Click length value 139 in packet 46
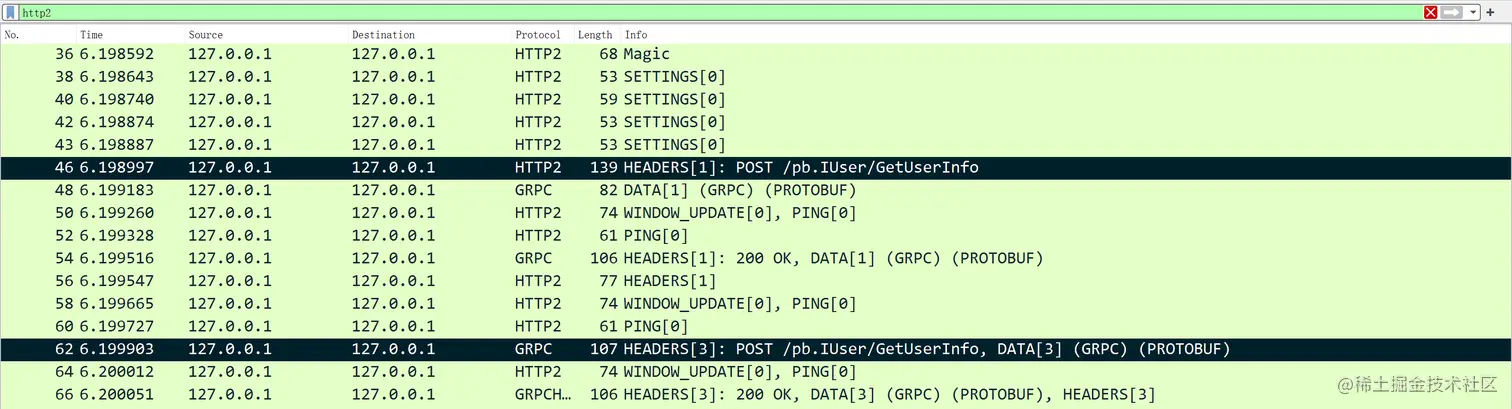The image size is (1512, 409). 604,168
